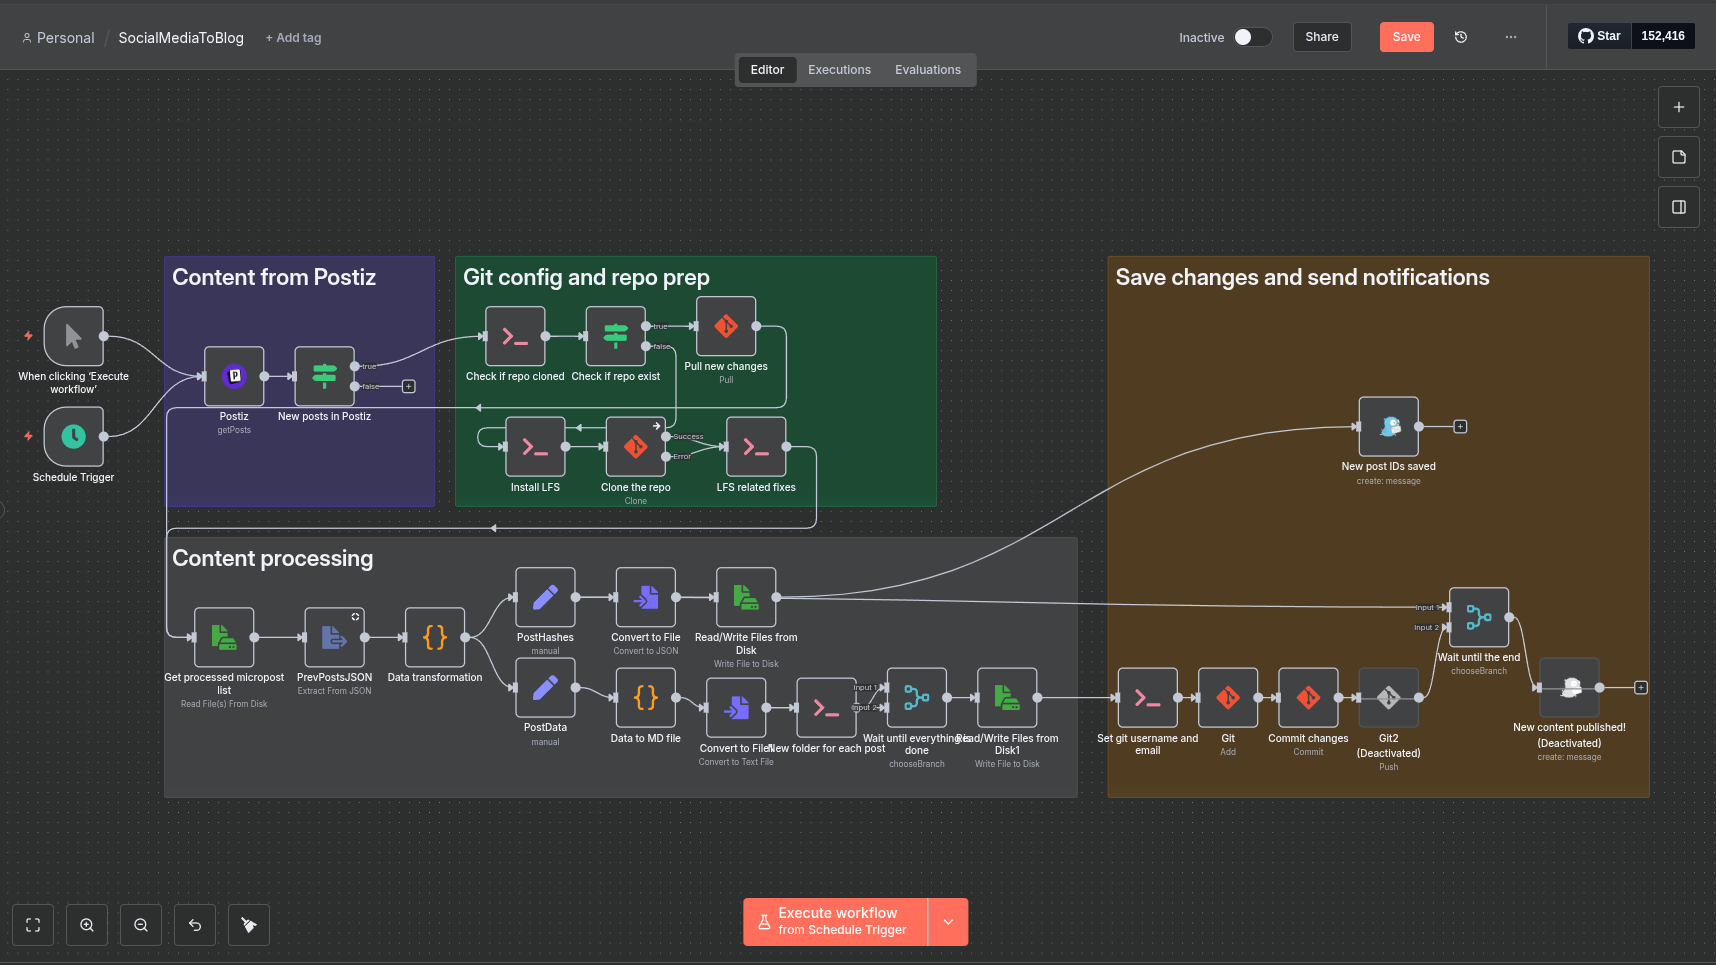Open the Data transformation node
Viewport: 1716px width, 965px height.
click(434, 637)
